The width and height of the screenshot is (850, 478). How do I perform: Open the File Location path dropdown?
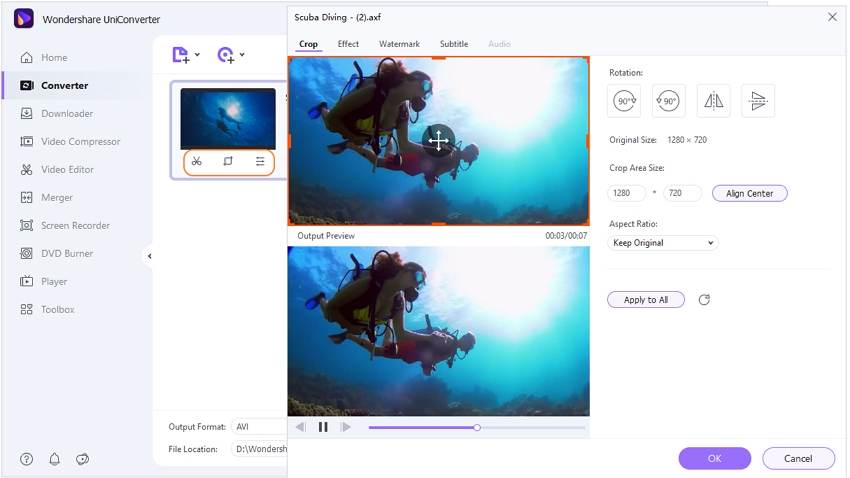(259, 449)
